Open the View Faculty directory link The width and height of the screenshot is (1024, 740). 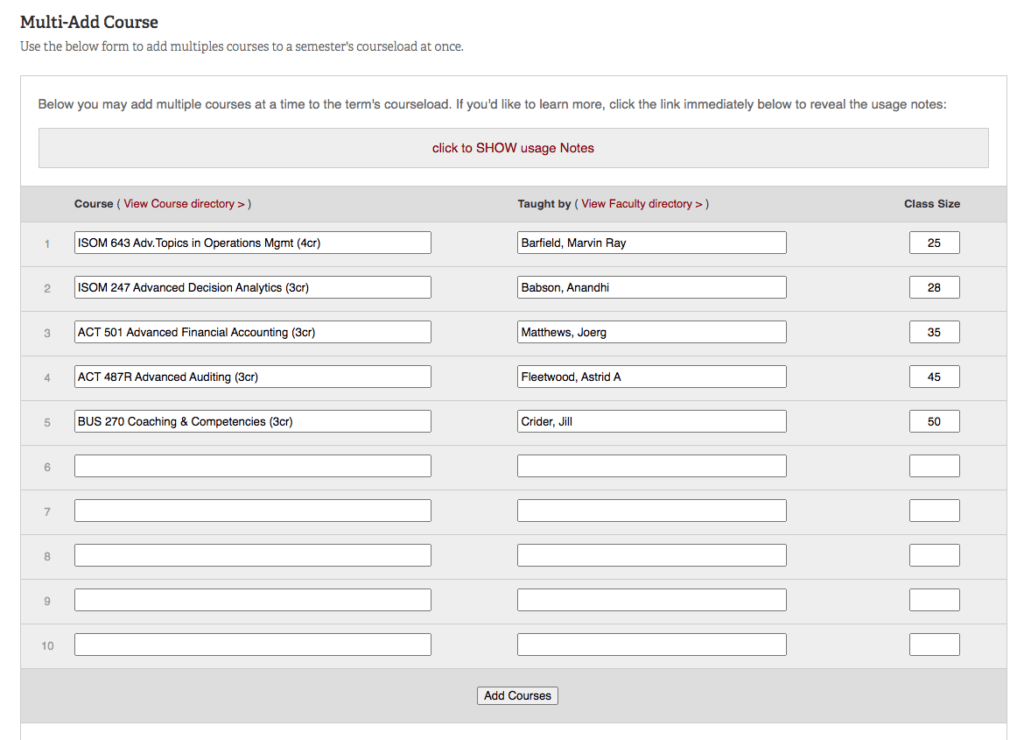(642, 204)
